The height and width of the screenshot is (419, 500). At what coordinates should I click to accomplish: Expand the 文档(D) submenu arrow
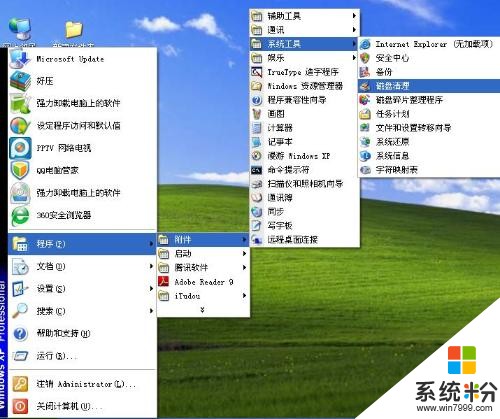151,266
